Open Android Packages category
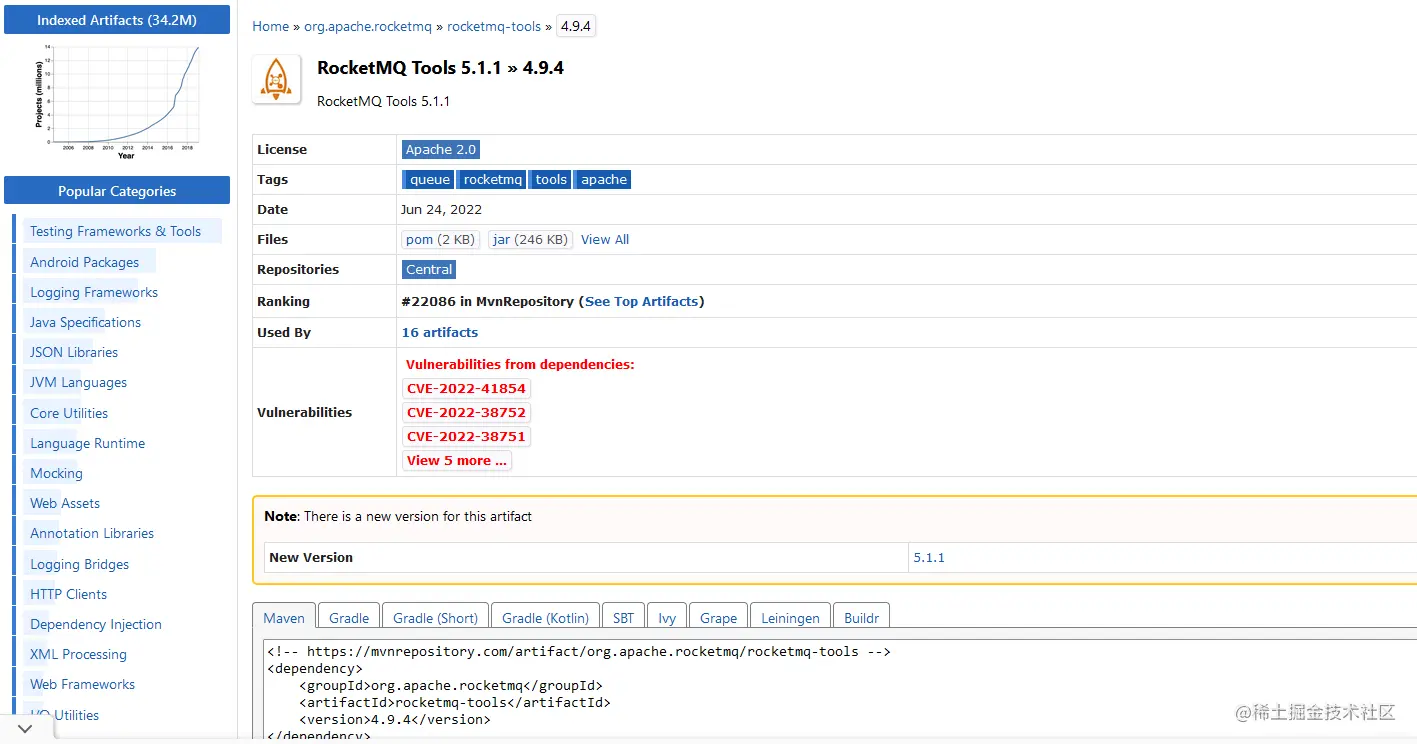The image size is (1417, 744). pos(85,262)
